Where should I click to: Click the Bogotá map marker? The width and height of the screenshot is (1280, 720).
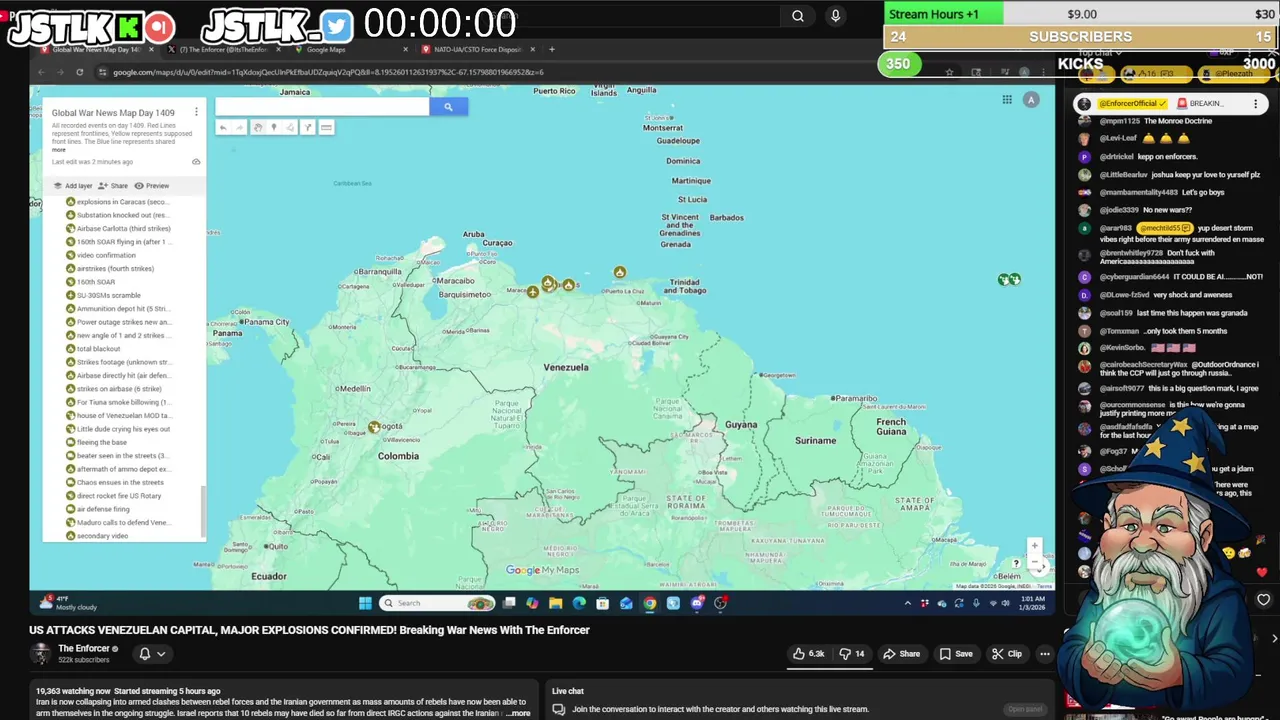[x=373, y=427]
